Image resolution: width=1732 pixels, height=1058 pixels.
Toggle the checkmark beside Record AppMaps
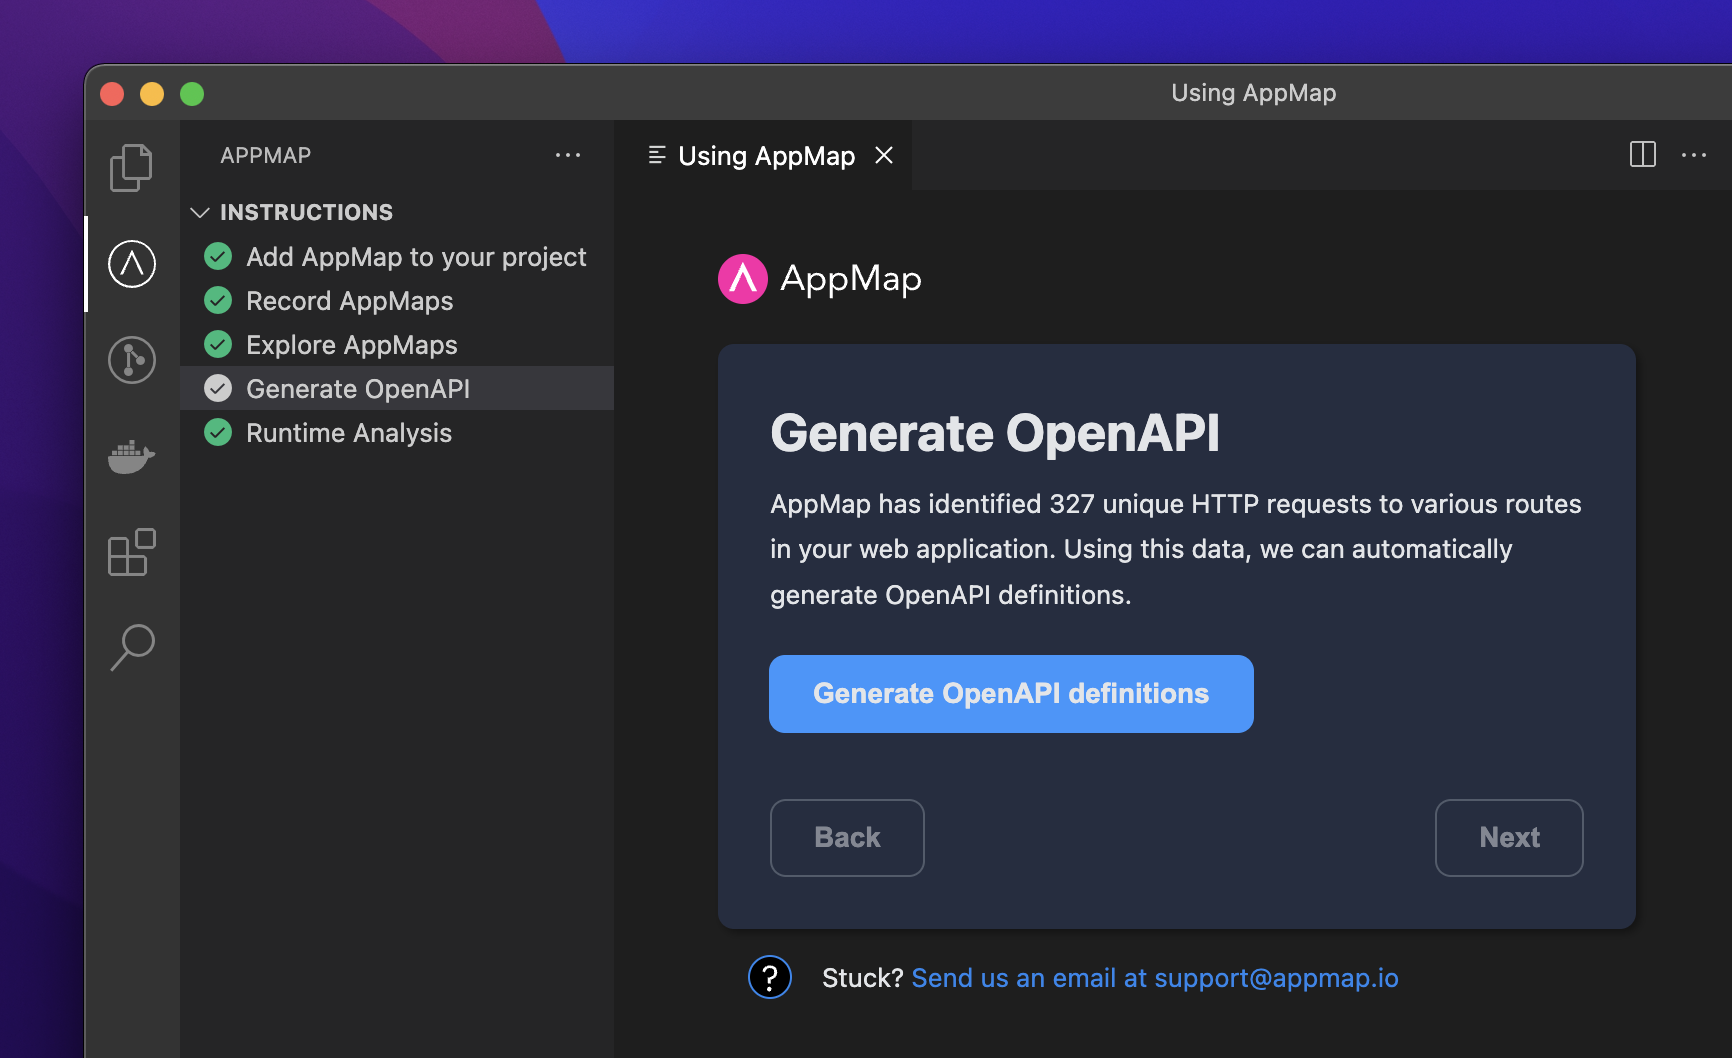point(217,300)
